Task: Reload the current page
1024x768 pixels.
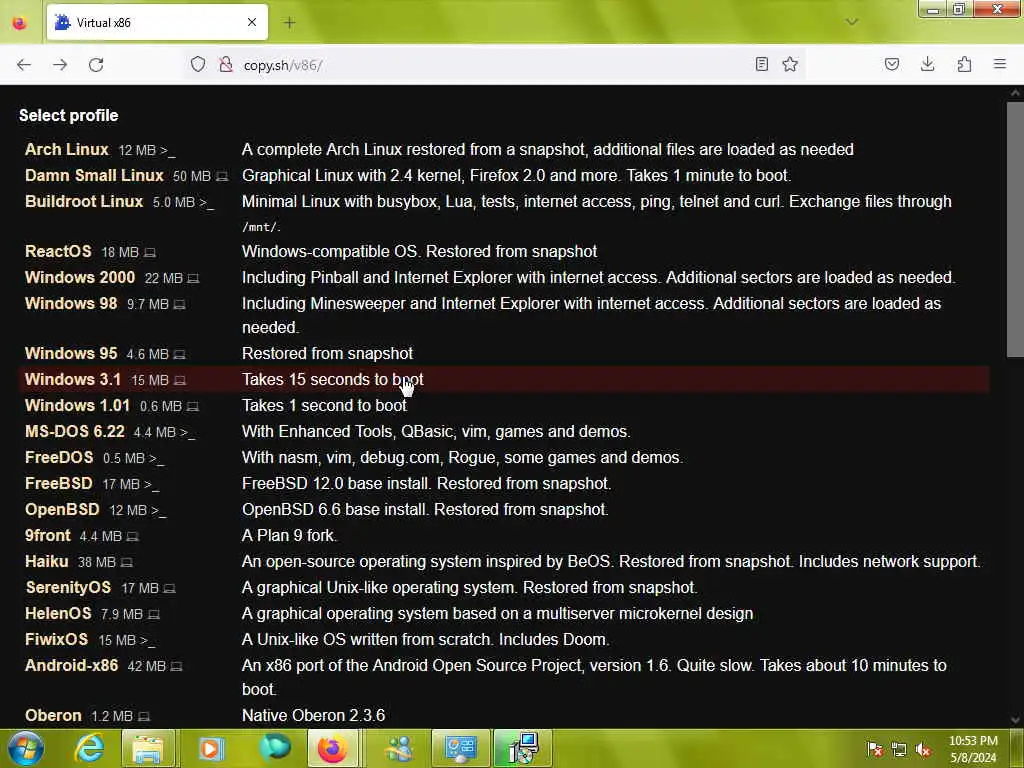Action: (x=96, y=65)
